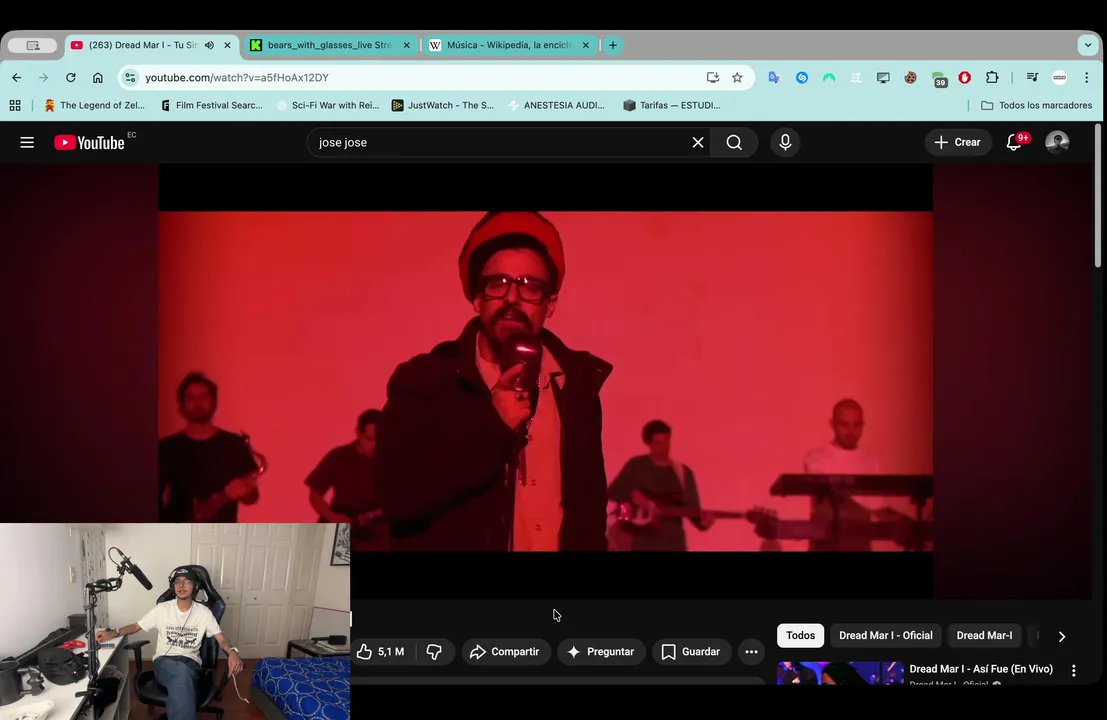The image size is (1107, 720).
Task: Open the Compartir share dialog
Action: [505, 652]
